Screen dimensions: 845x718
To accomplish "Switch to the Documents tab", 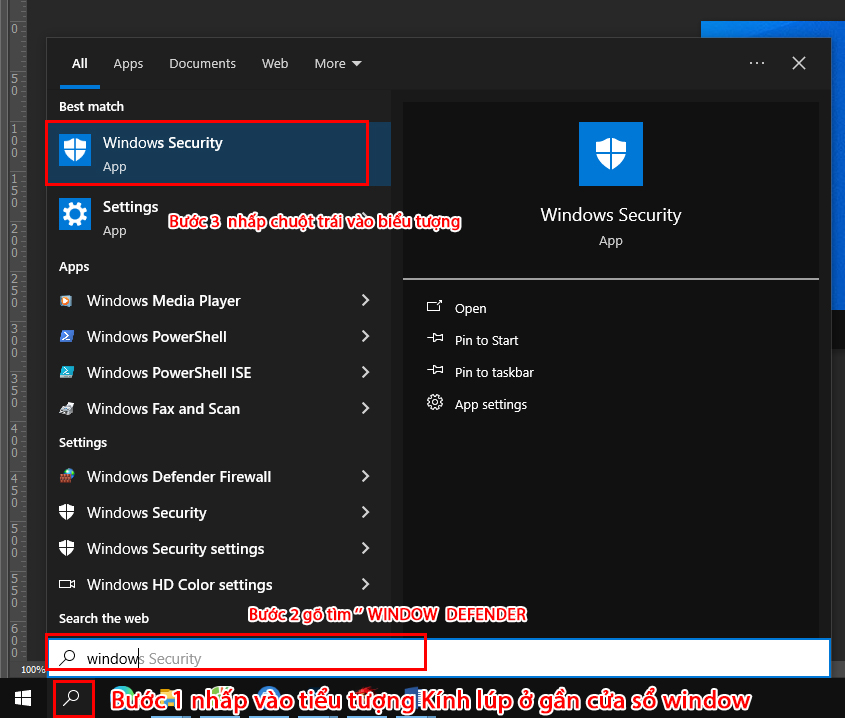I will (203, 64).
